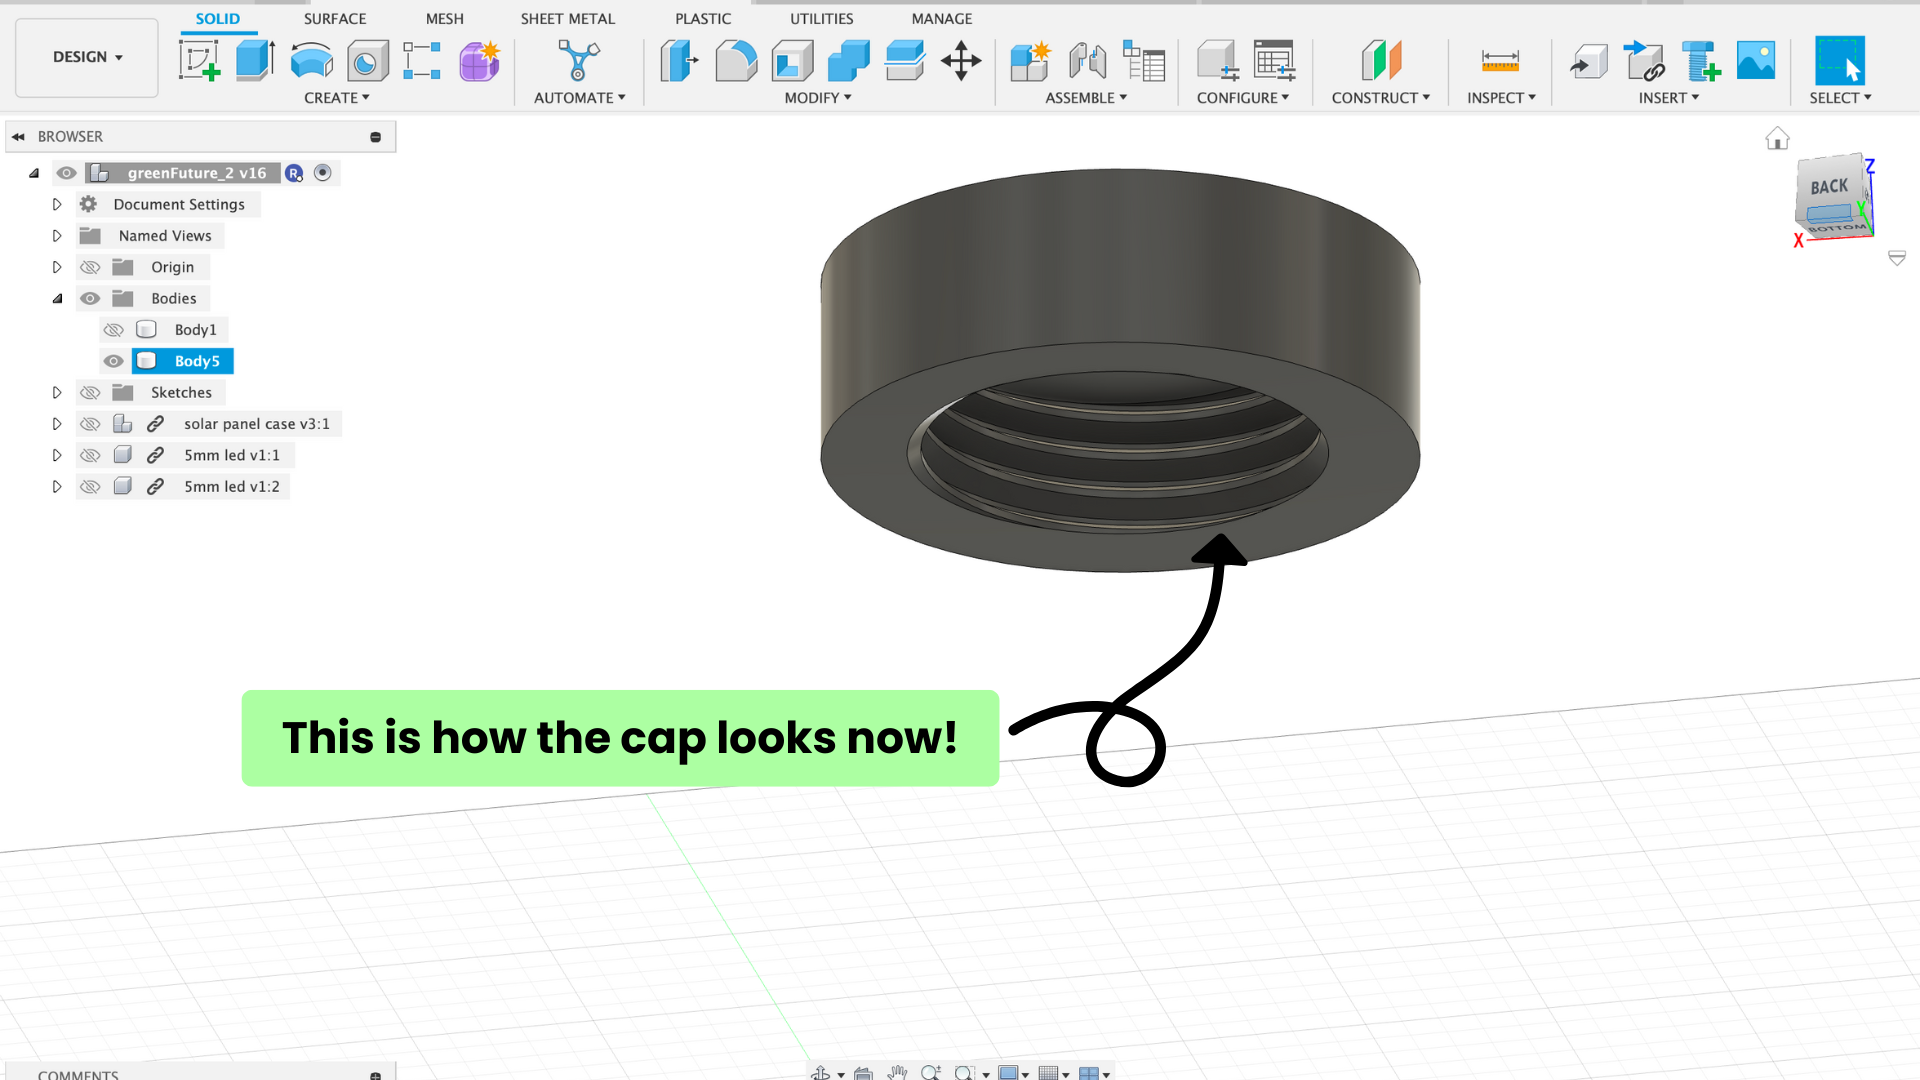
Task: Click the Insert Link component icon
Action: tap(1644, 61)
